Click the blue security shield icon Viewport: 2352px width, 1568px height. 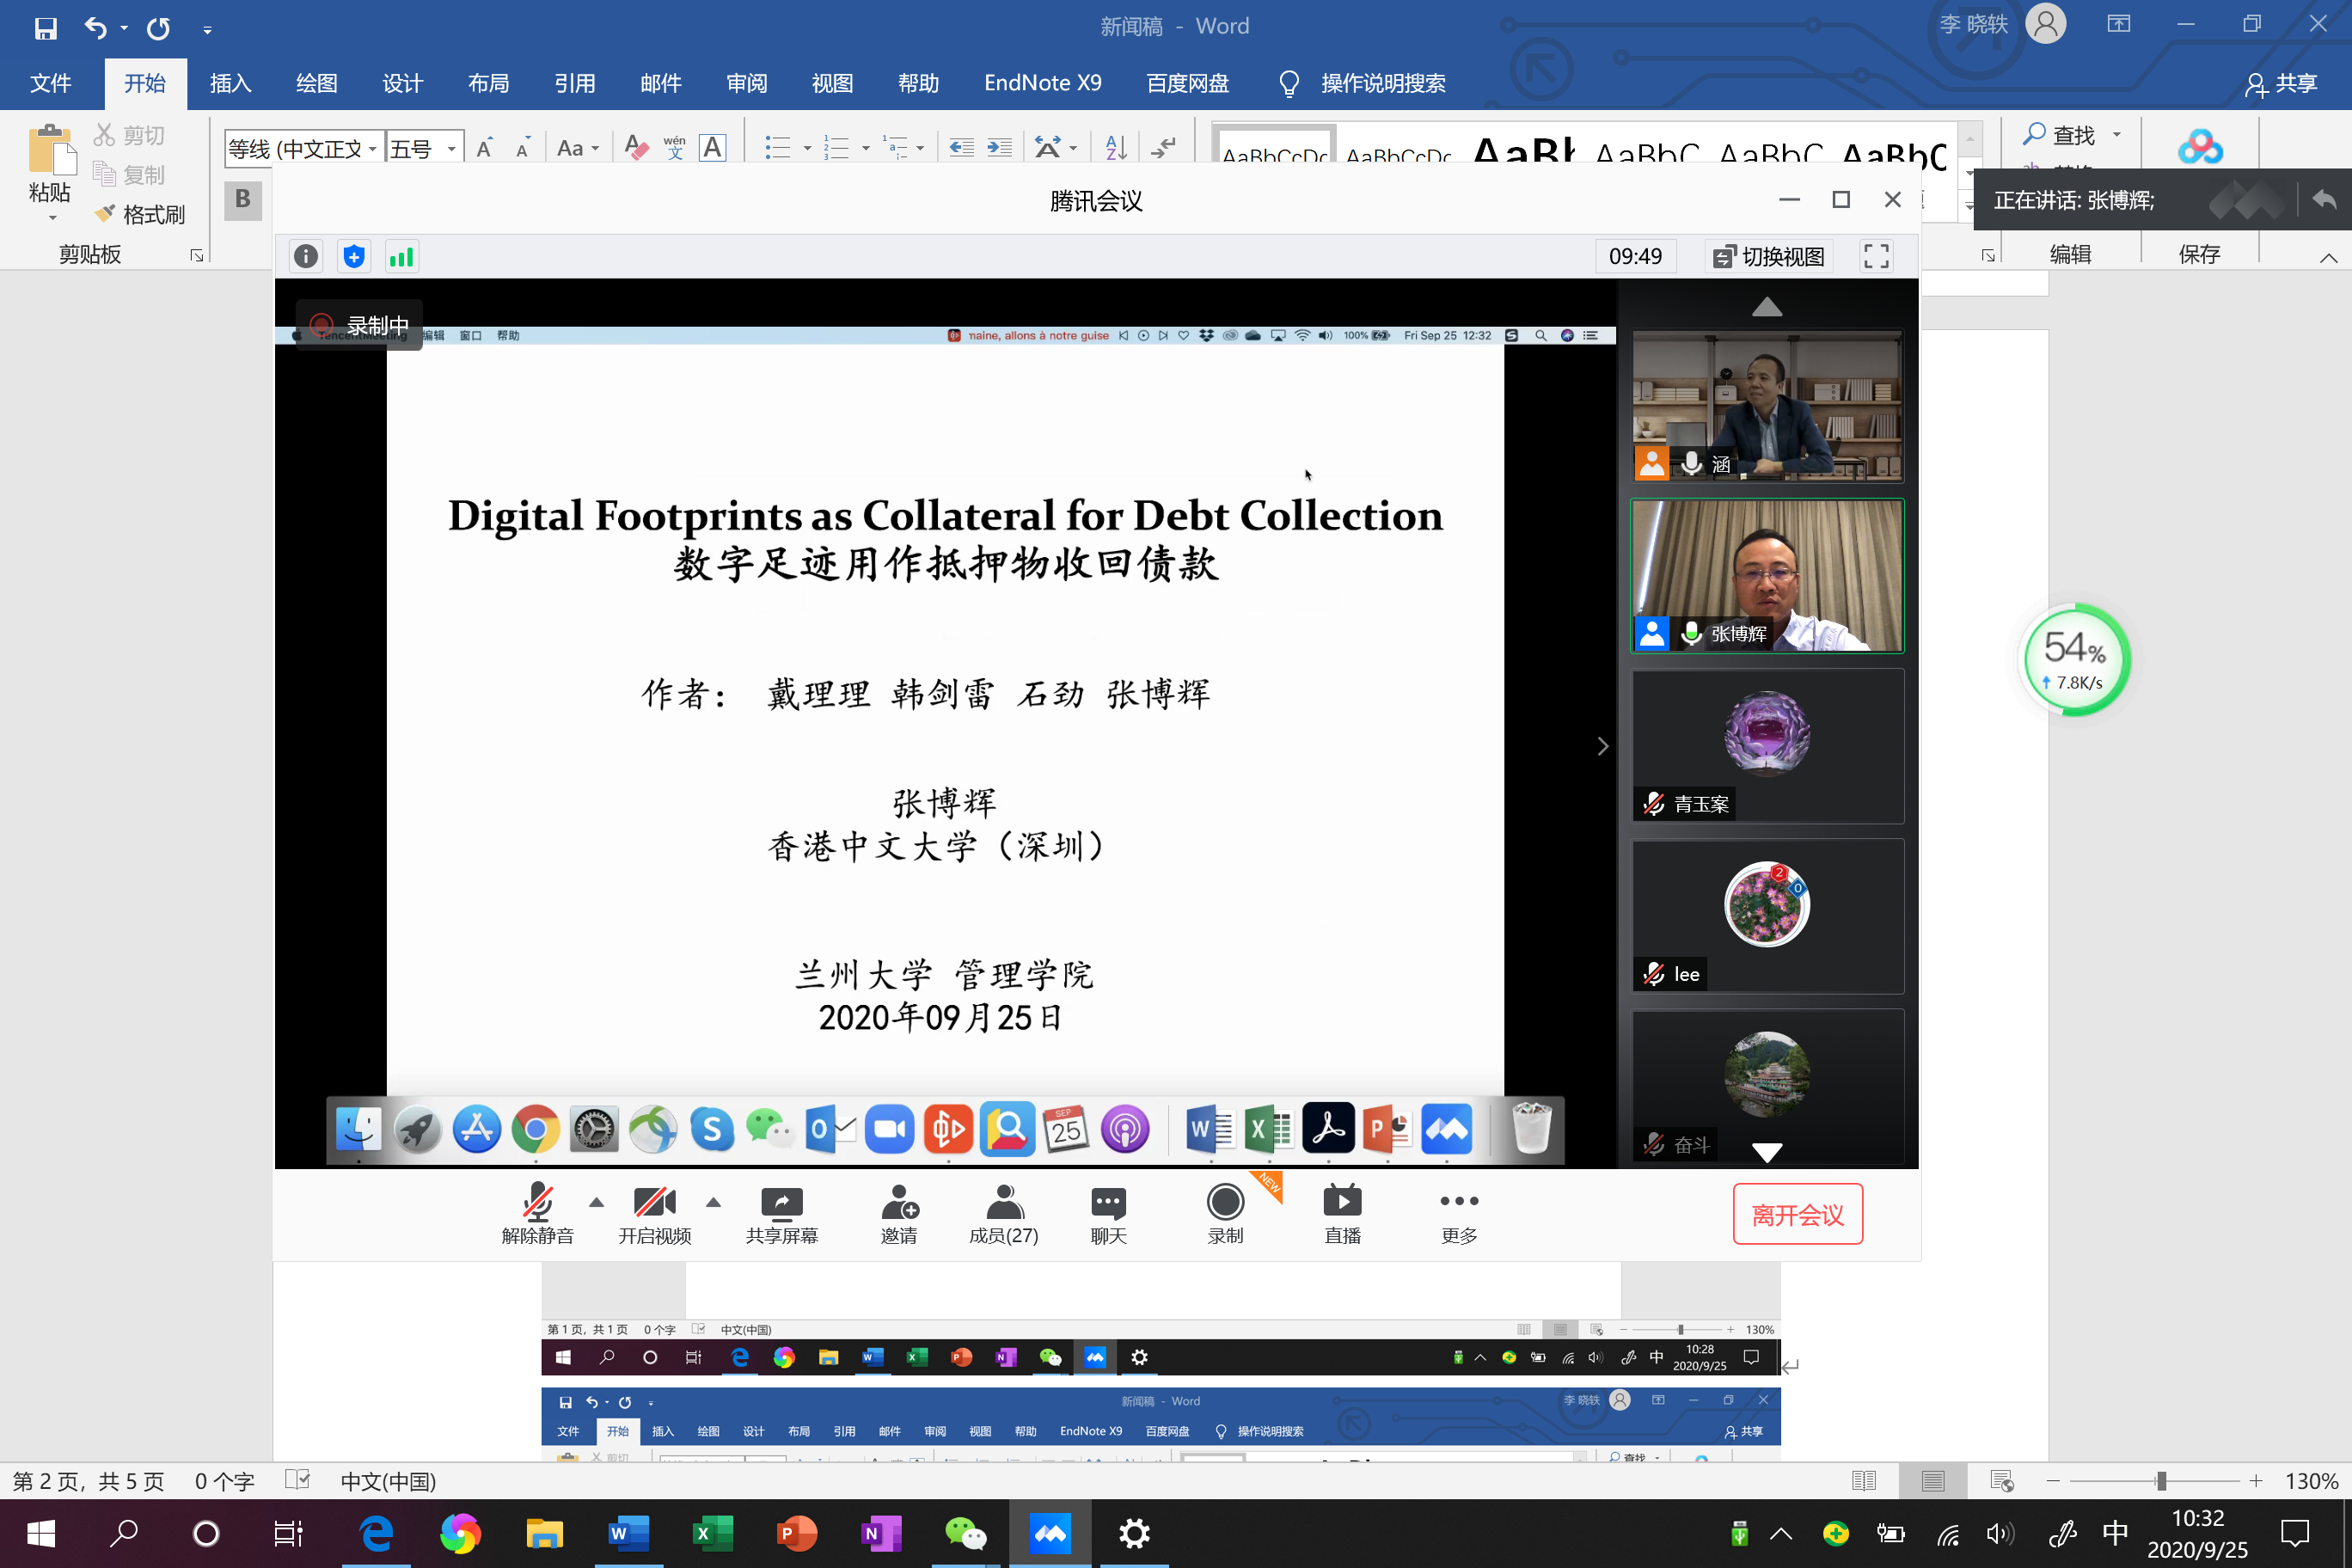354,257
